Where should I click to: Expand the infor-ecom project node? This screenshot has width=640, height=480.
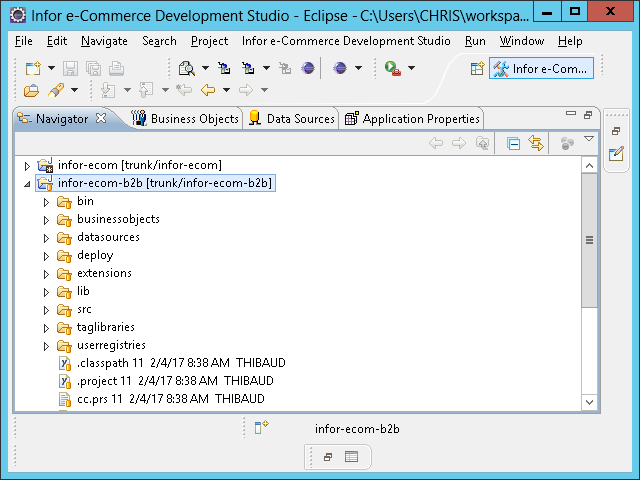27,165
